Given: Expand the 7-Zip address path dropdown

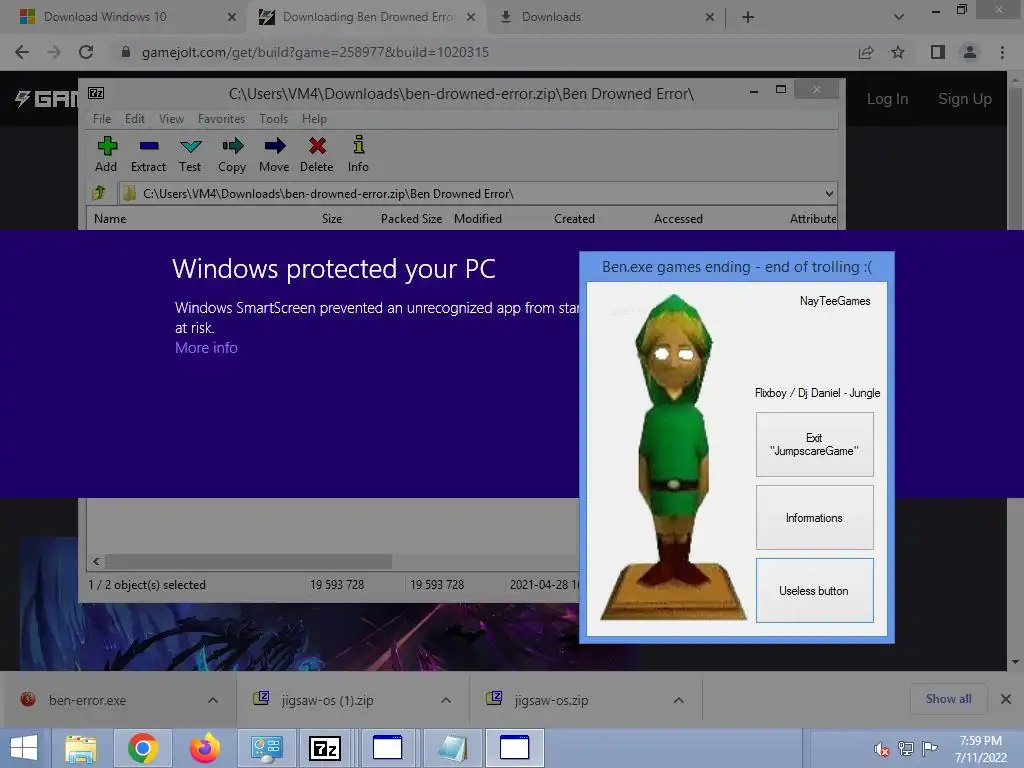Looking at the screenshot, I should click(x=829, y=193).
